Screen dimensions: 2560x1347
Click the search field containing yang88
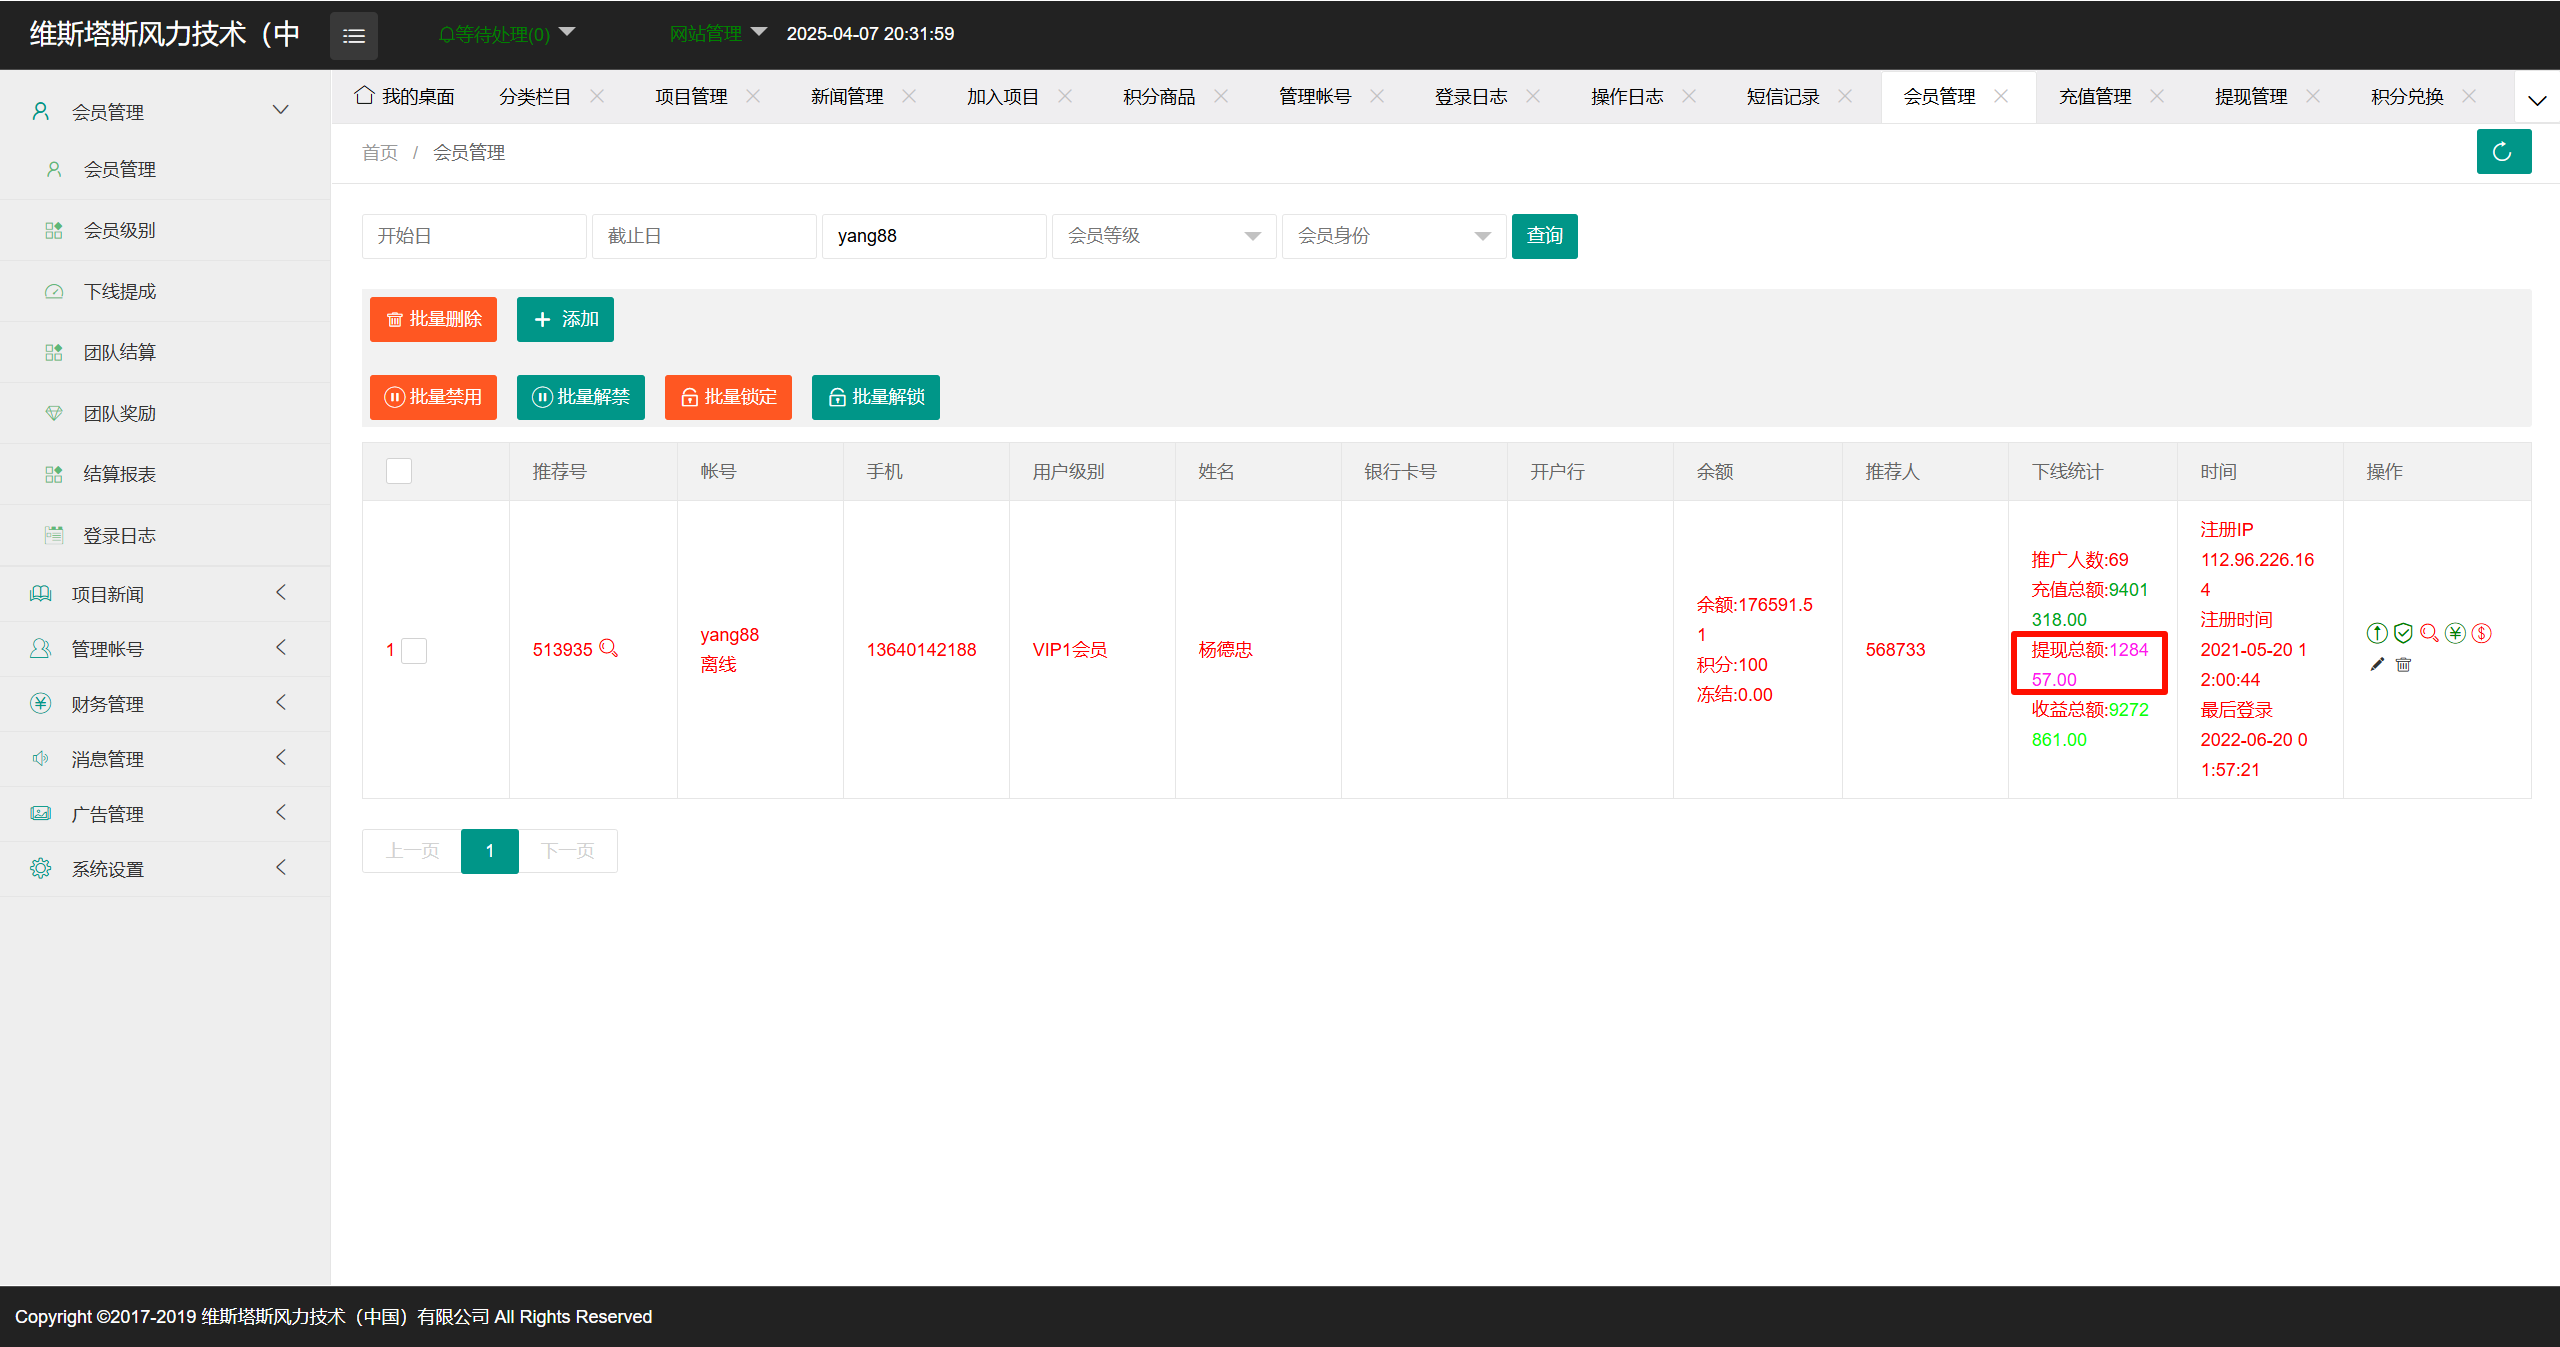pyautogui.click(x=934, y=236)
